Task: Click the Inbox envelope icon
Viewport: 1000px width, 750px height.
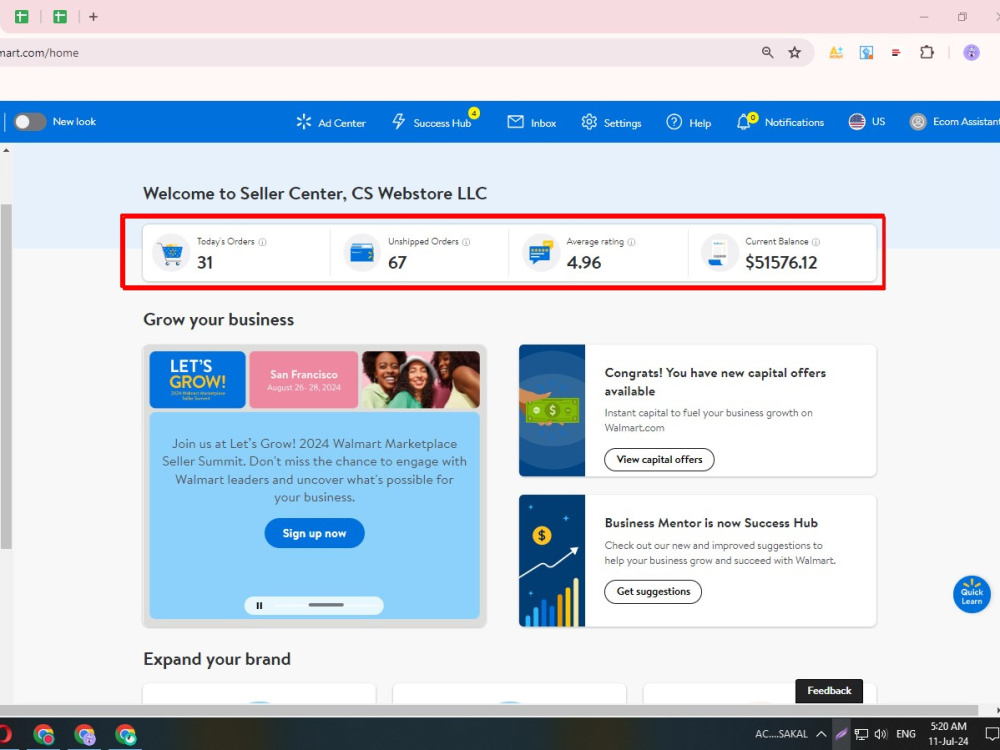Action: coord(515,122)
